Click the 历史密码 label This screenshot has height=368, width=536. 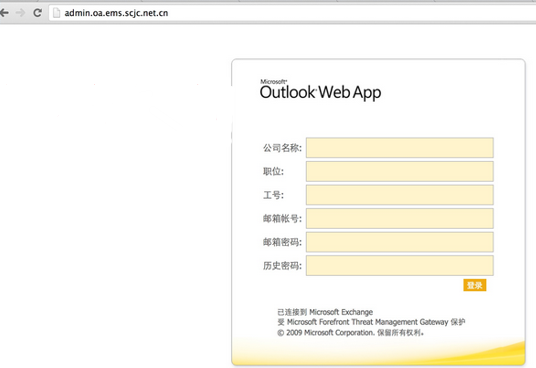coord(282,266)
